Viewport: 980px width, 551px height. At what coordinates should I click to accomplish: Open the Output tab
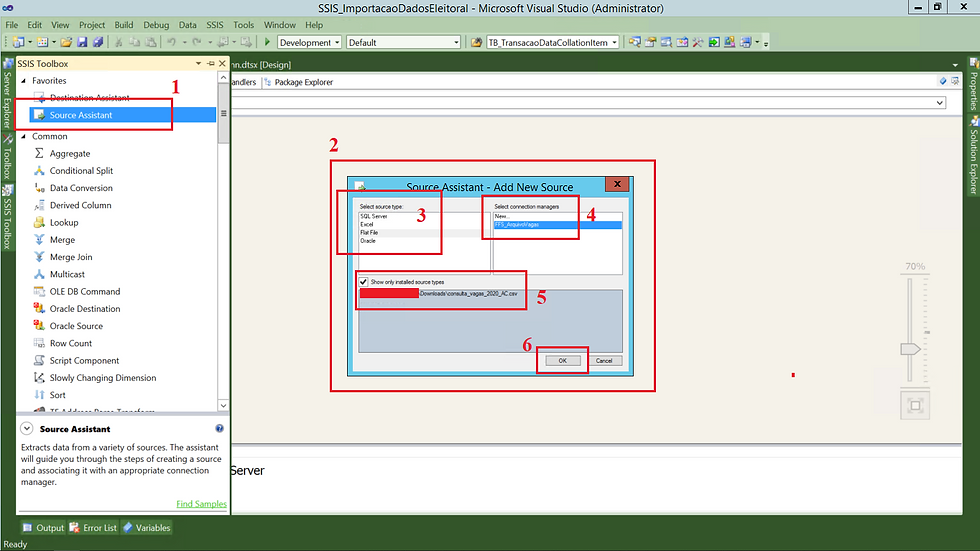point(44,528)
